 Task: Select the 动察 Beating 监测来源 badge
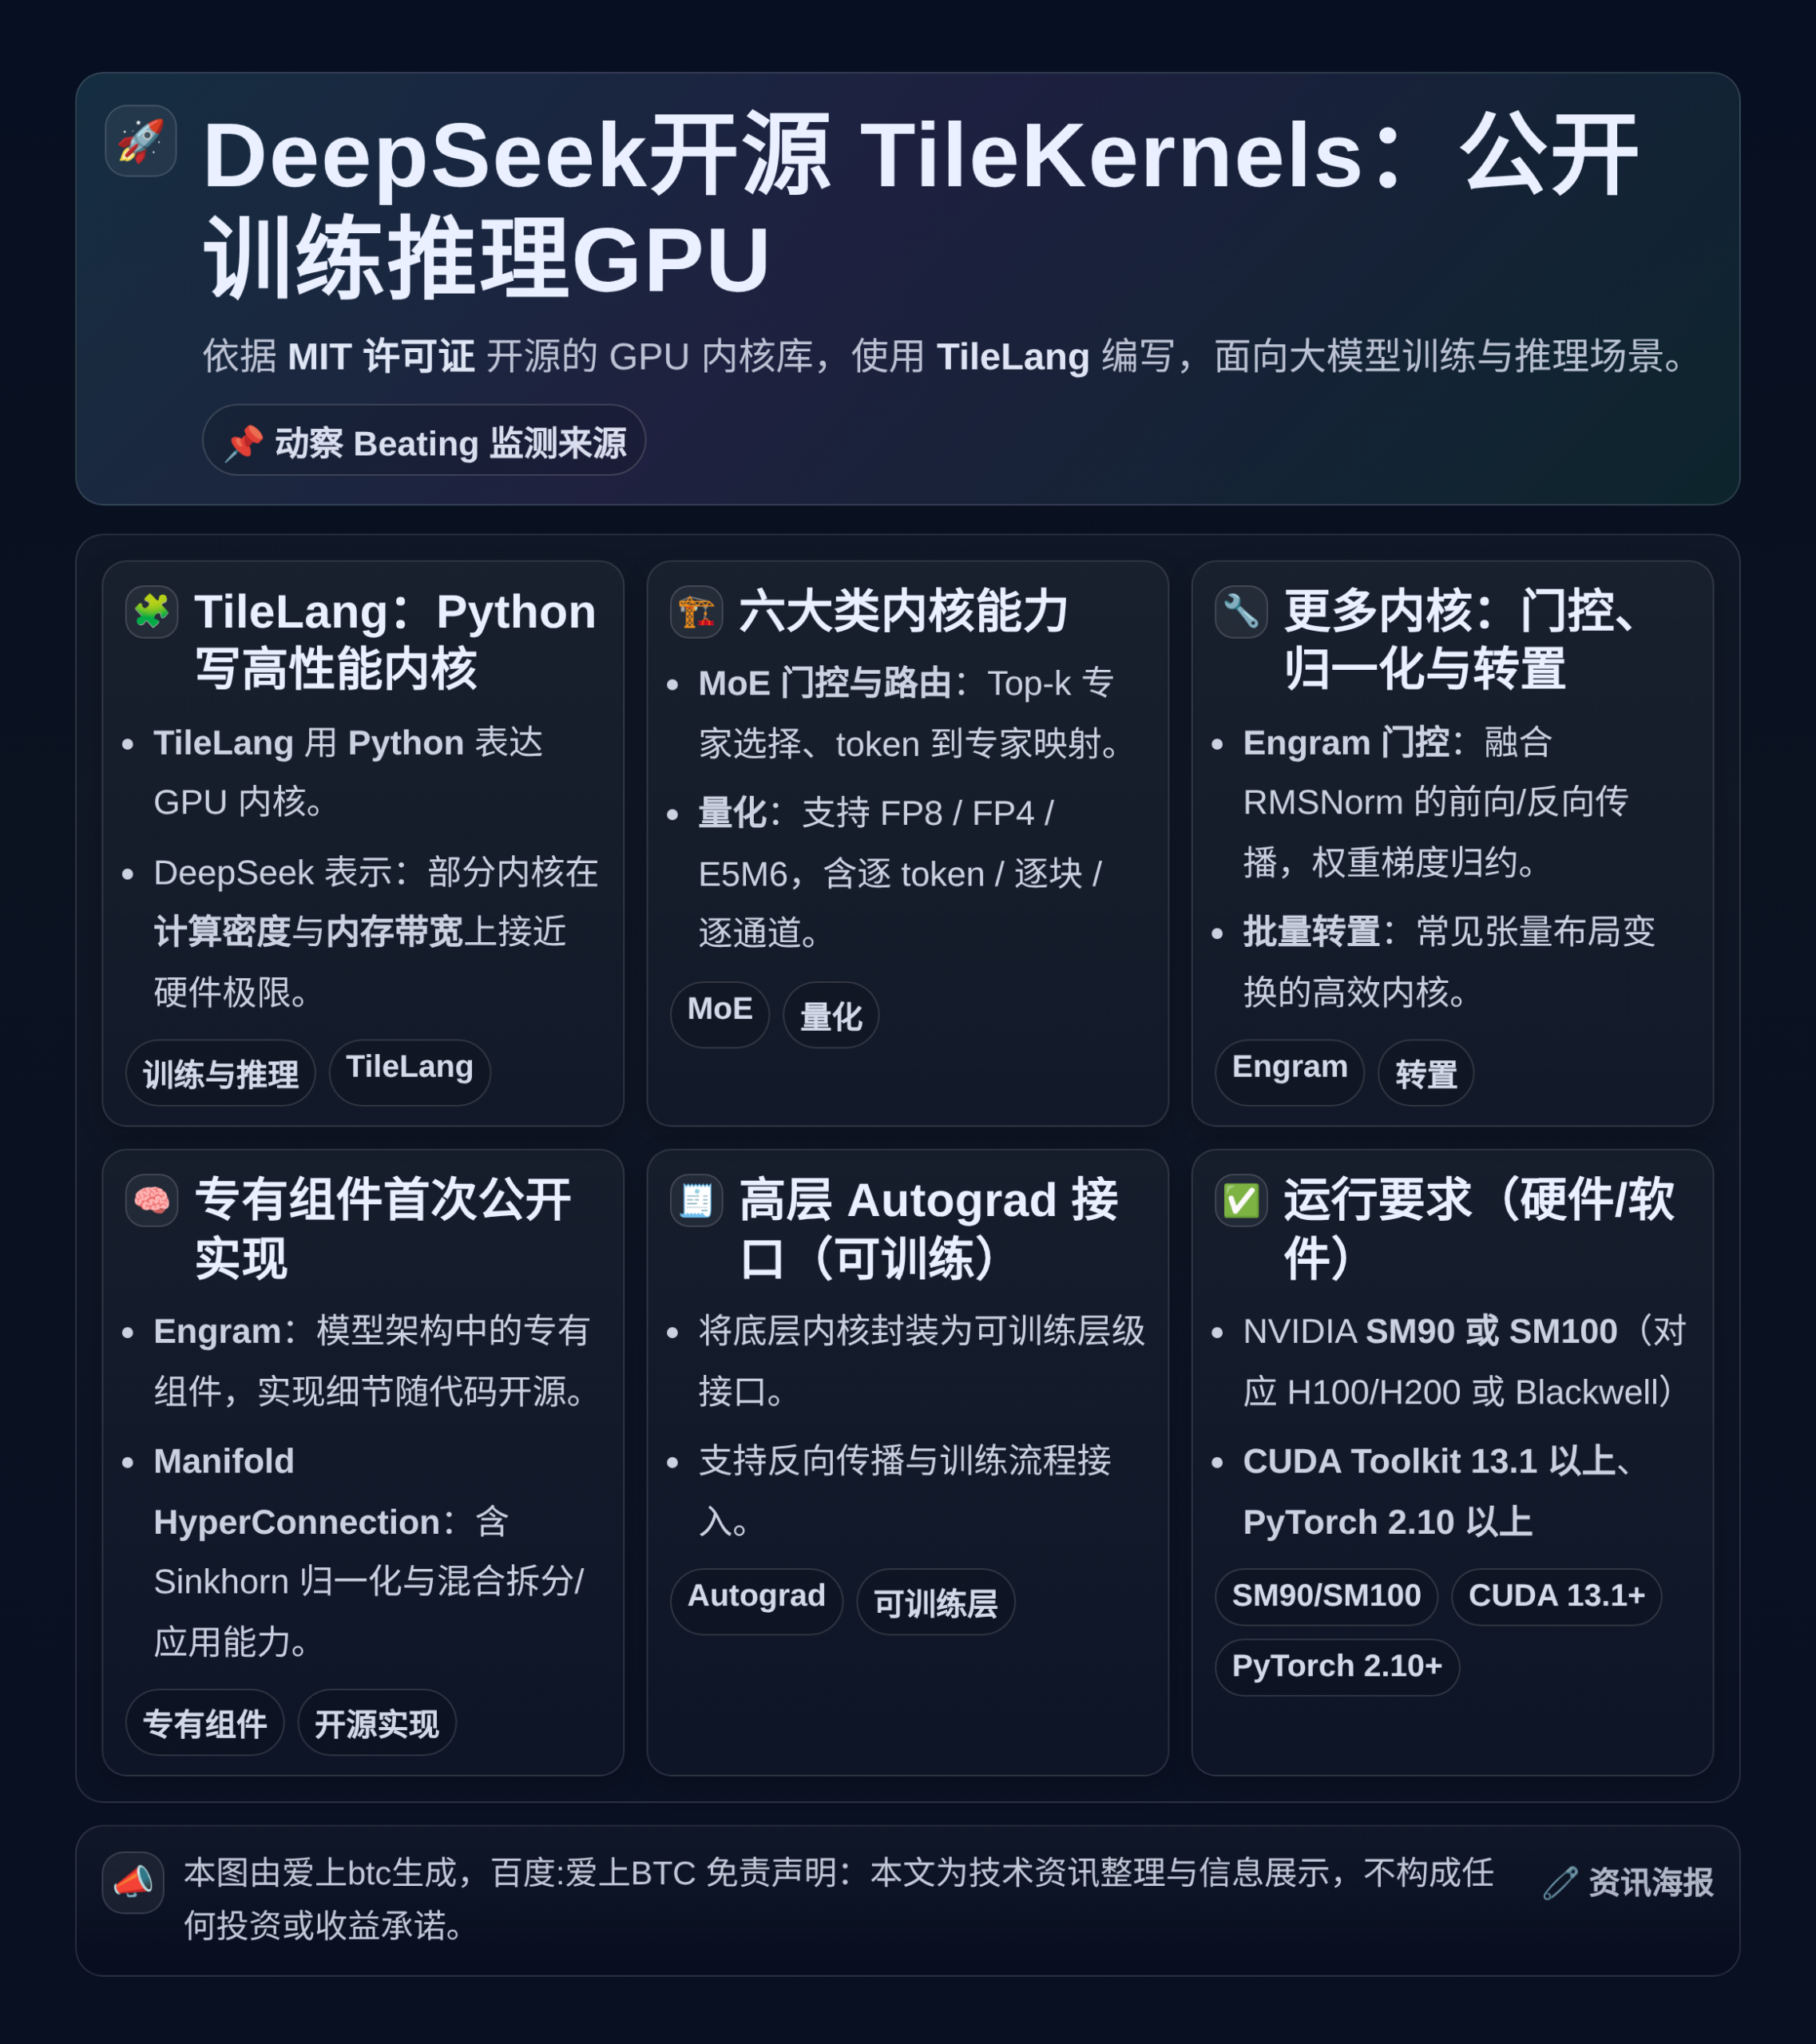click(x=424, y=440)
